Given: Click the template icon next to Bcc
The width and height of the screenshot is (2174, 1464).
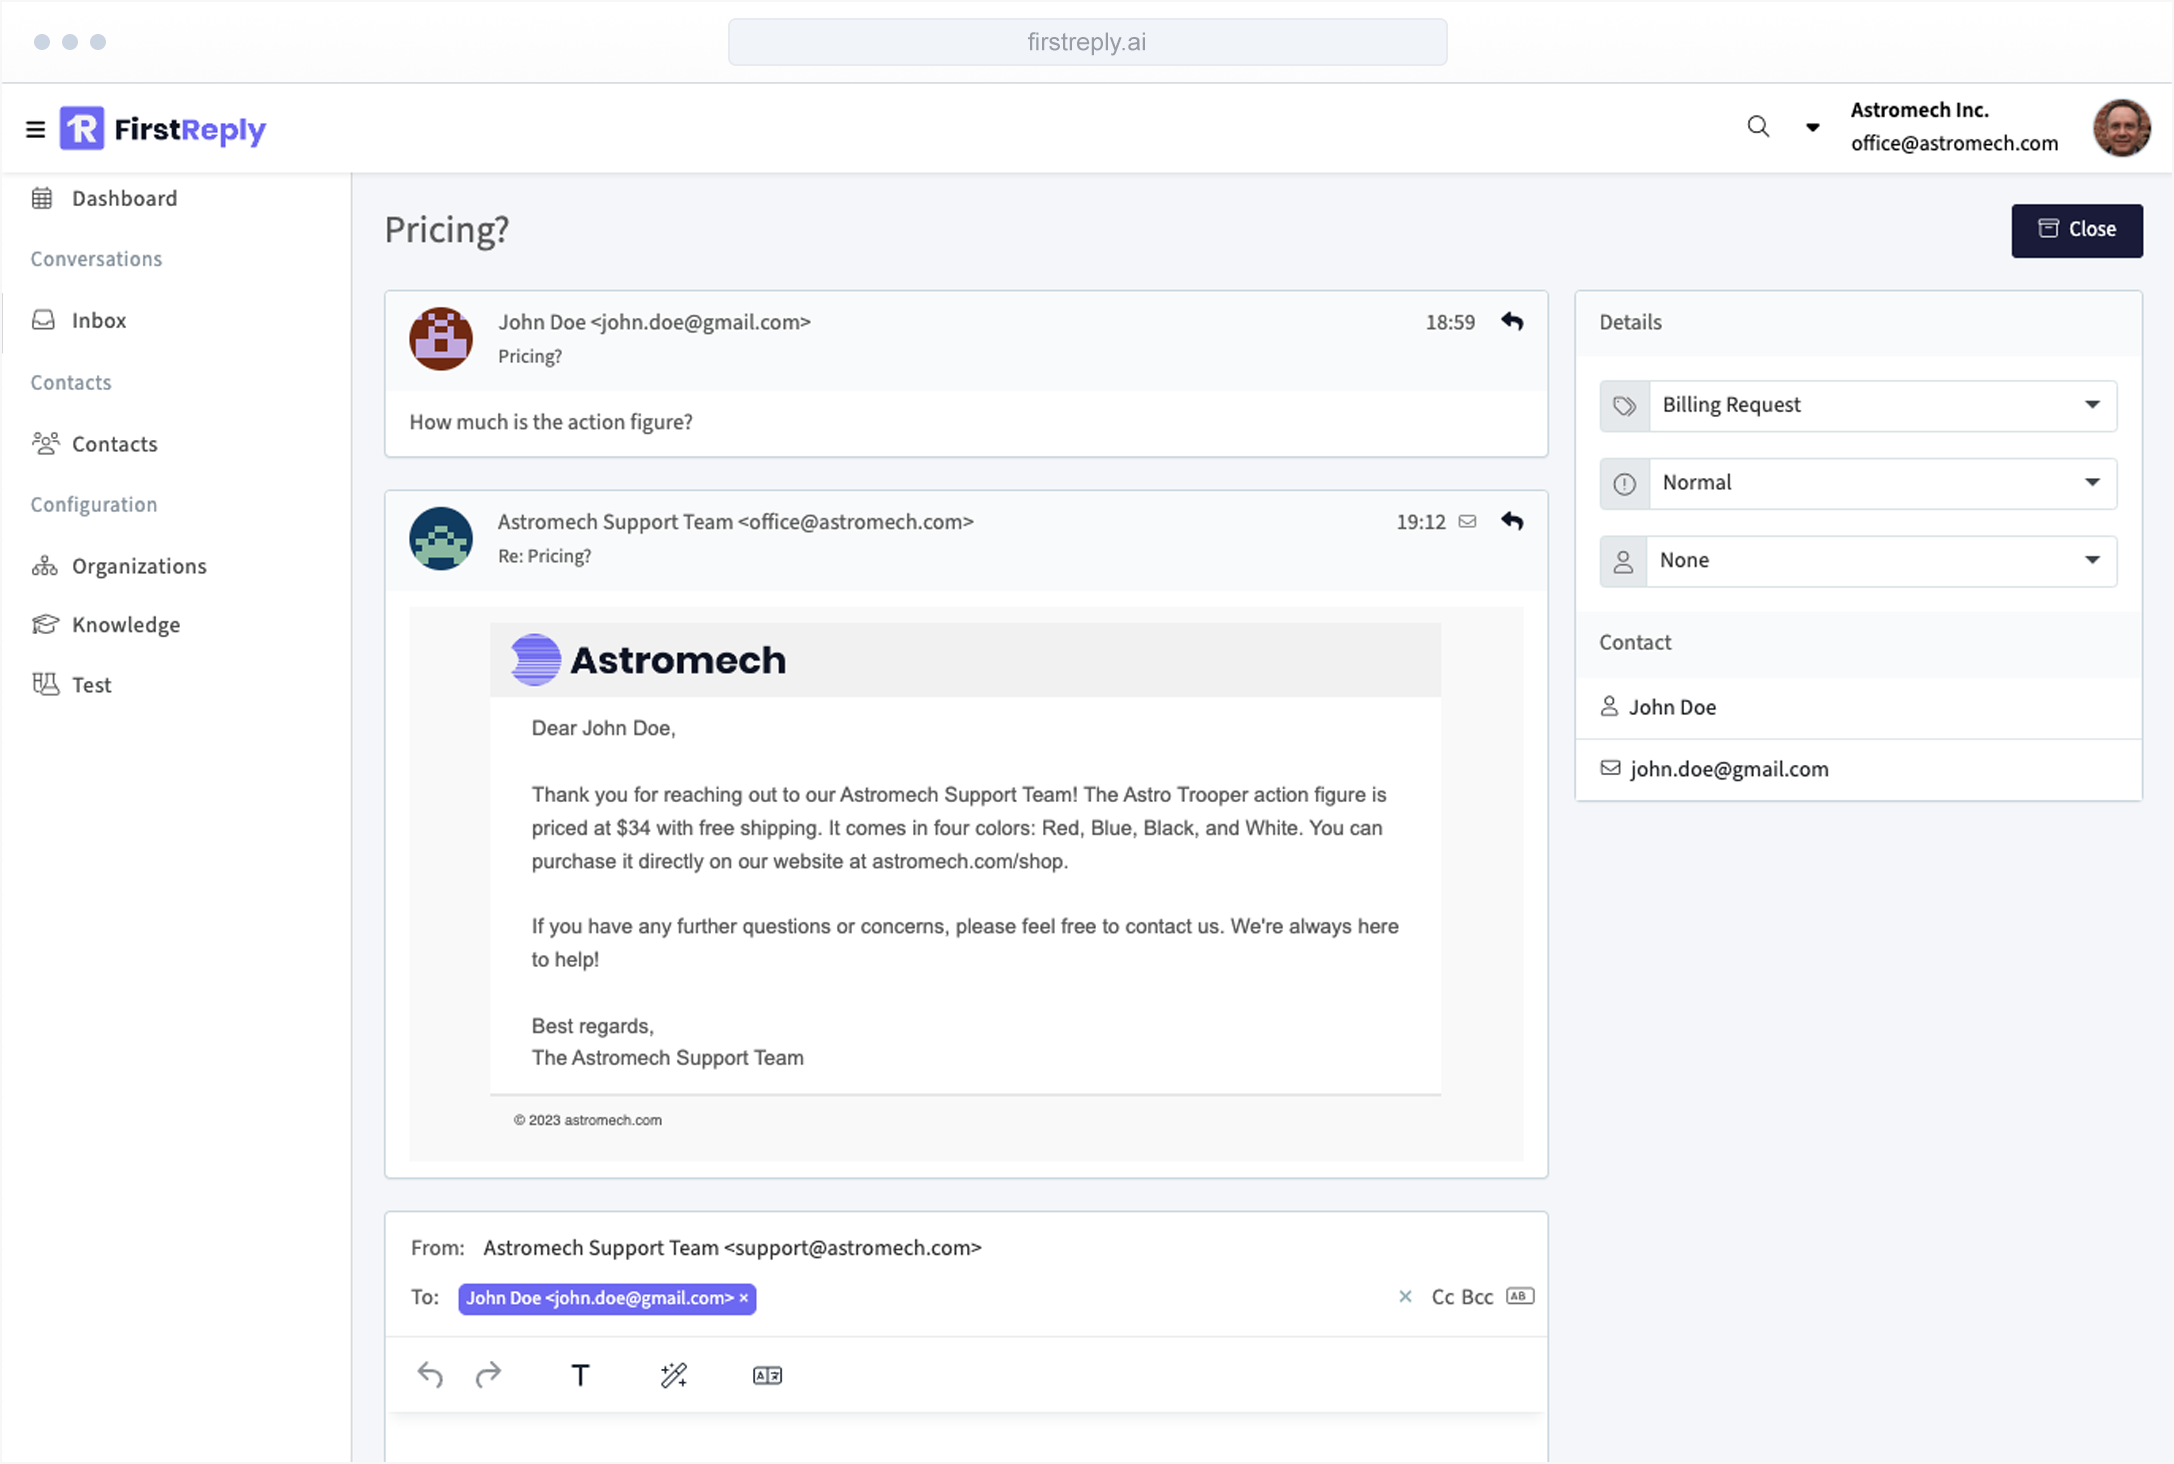Looking at the screenshot, I should pos(1520,1296).
